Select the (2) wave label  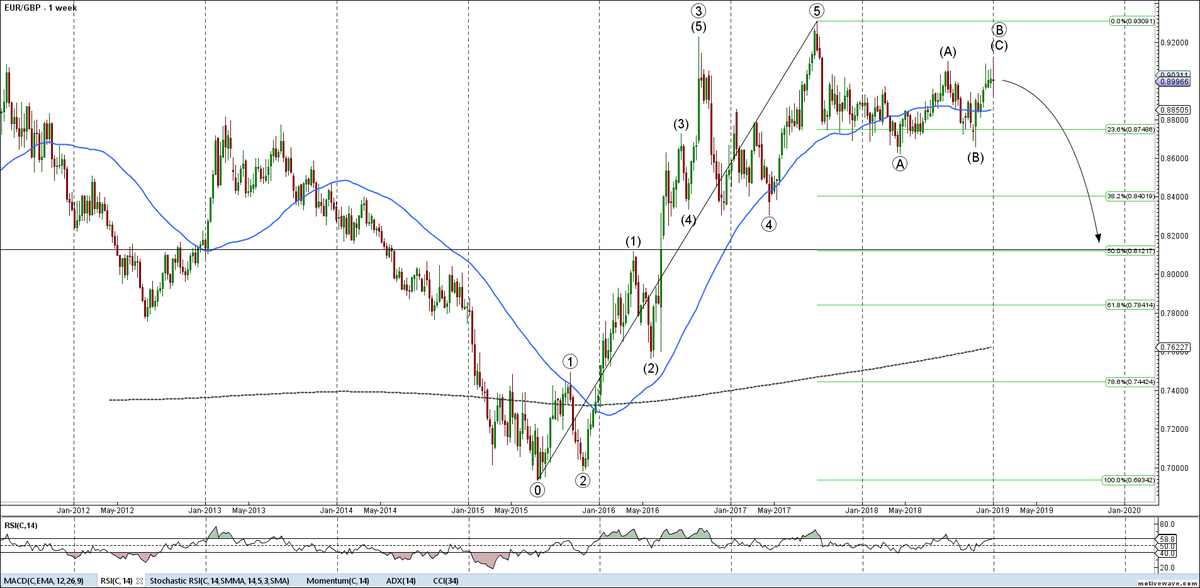(x=651, y=368)
